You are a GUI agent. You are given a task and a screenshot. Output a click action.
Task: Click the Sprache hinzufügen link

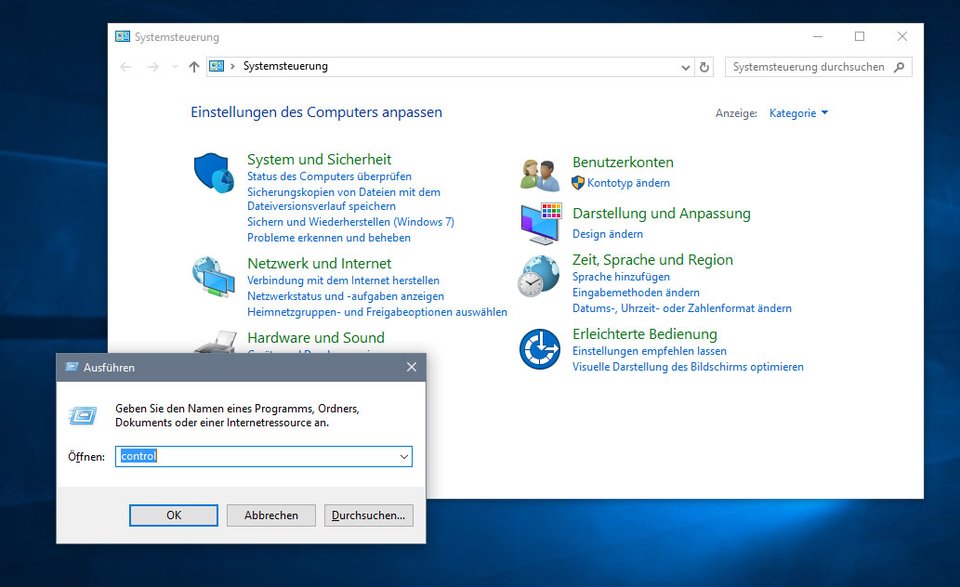(x=621, y=277)
